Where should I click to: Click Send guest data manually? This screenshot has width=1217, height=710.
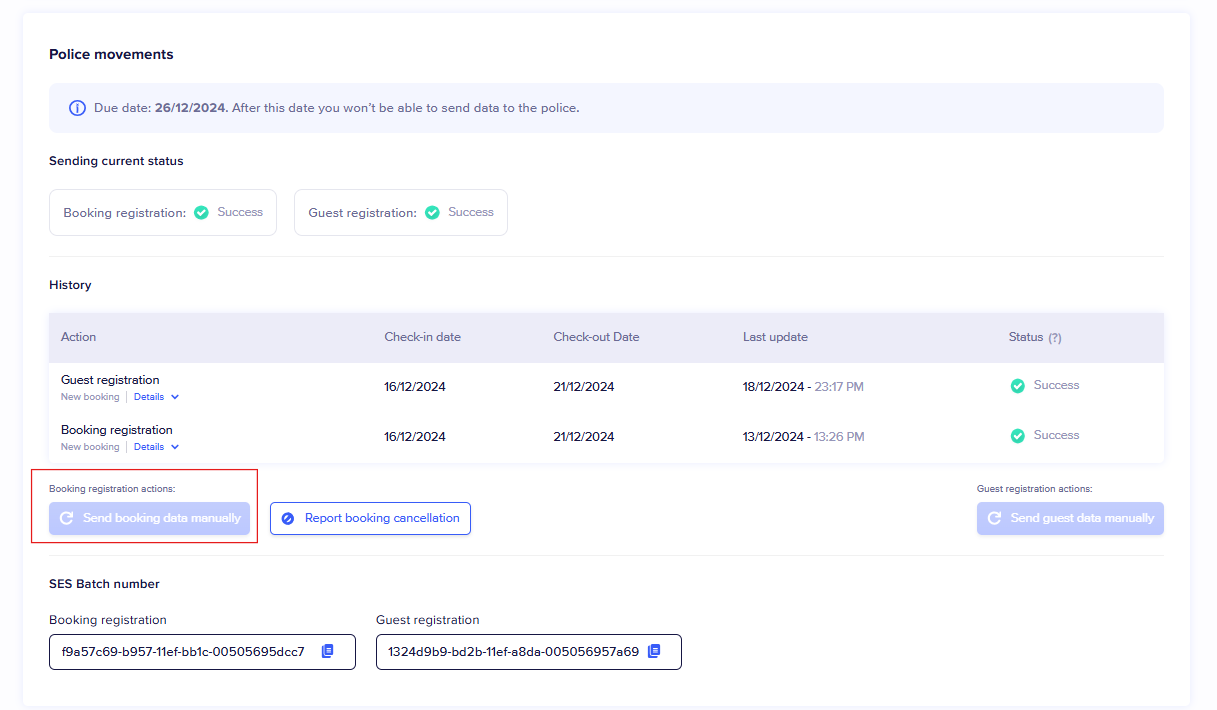[1070, 518]
